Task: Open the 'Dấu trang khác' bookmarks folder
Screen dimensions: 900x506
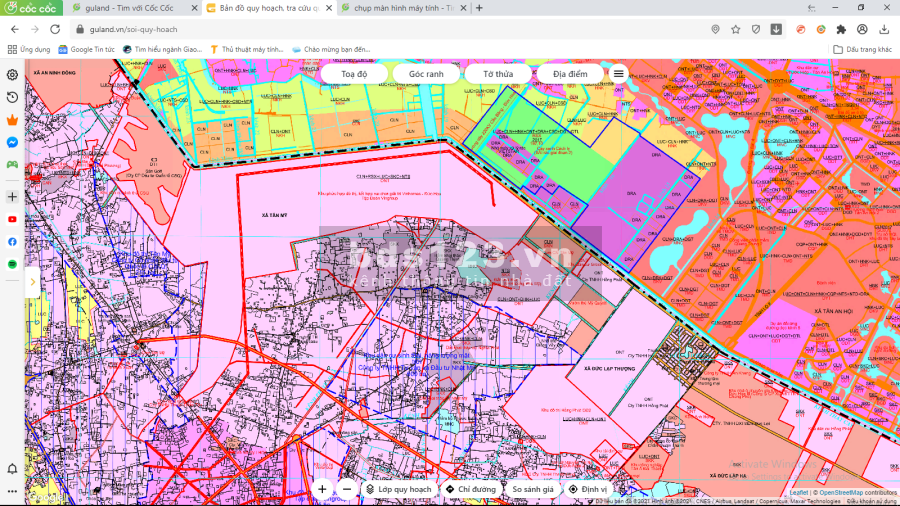Action: pos(863,49)
